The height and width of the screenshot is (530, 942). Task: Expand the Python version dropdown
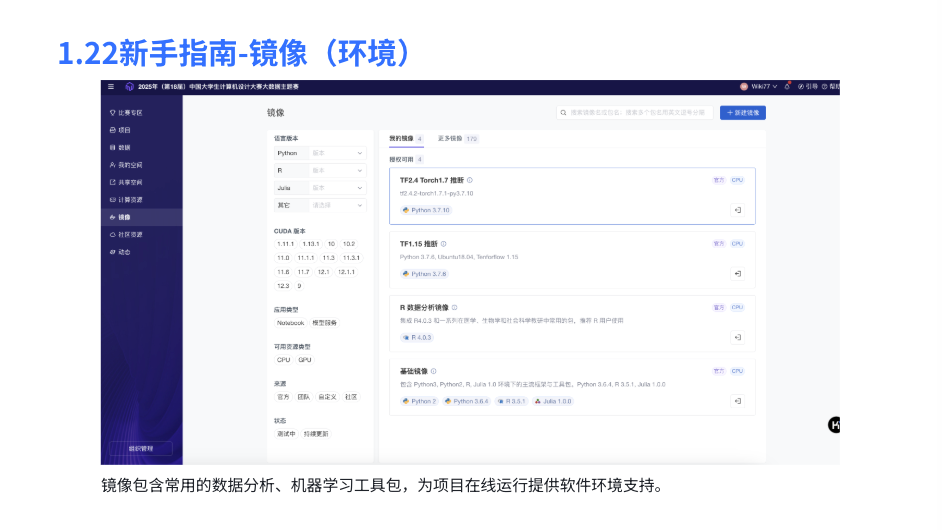[x=338, y=153]
